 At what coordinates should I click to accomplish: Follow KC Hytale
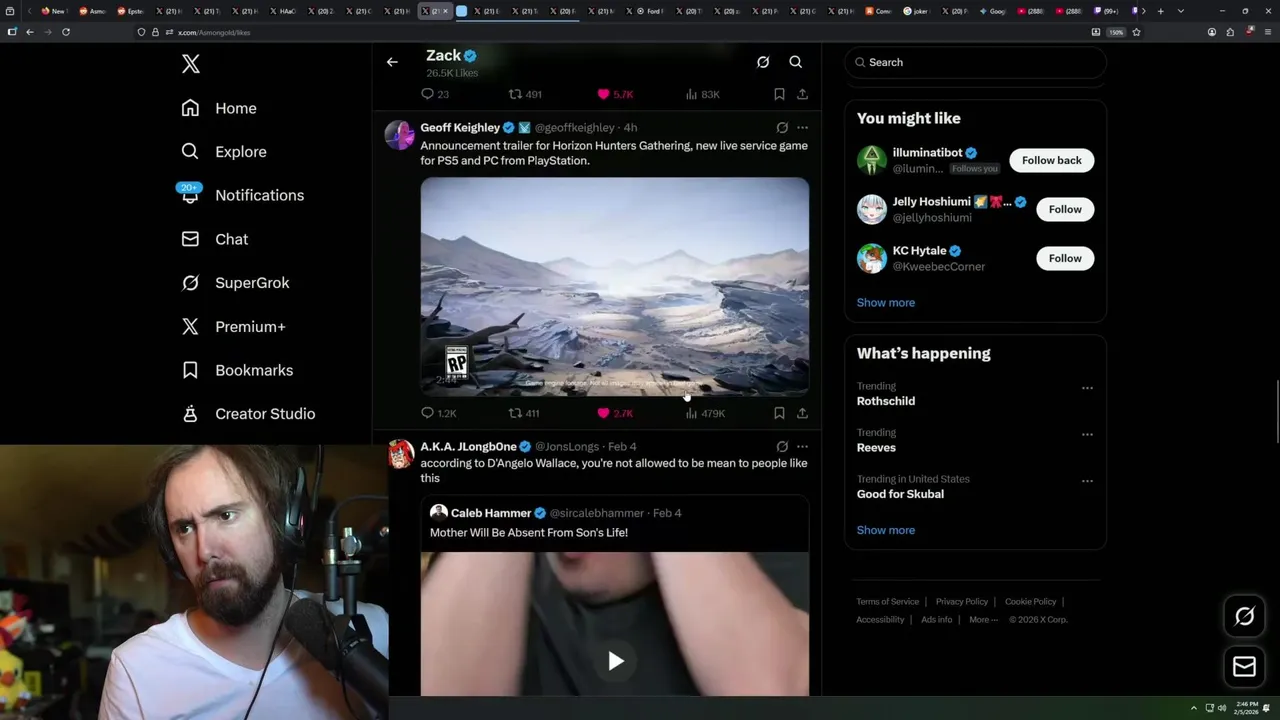(1065, 258)
